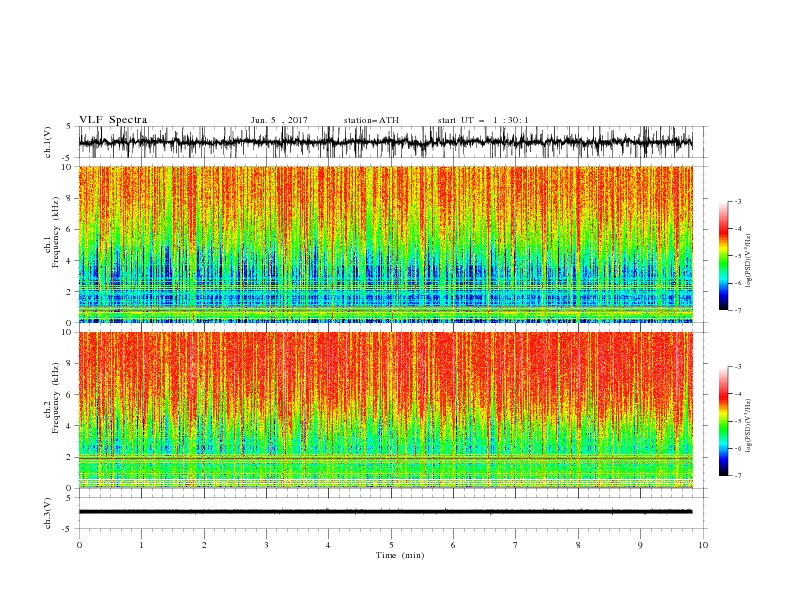The width and height of the screenshot is (792, 612).
Task: Click the ch.1 voltage waveform trace
Action: [x=385, y=142]
